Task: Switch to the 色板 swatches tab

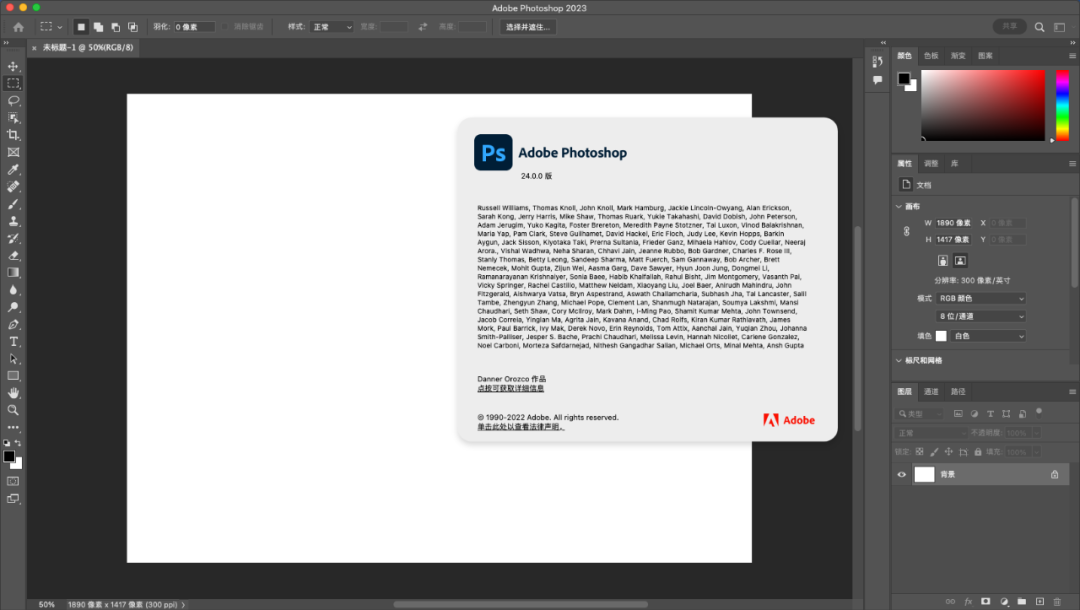Action: (x=931, y=56)
